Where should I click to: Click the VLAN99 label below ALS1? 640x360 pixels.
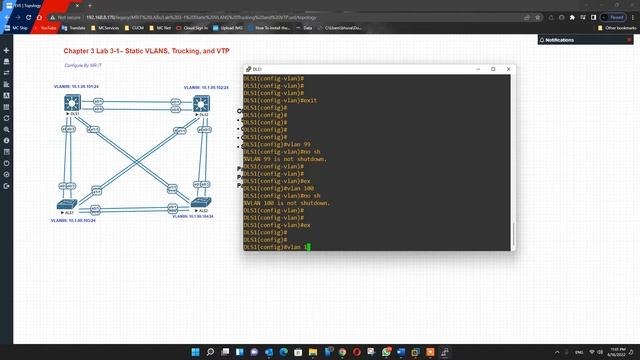coord(73,220)
